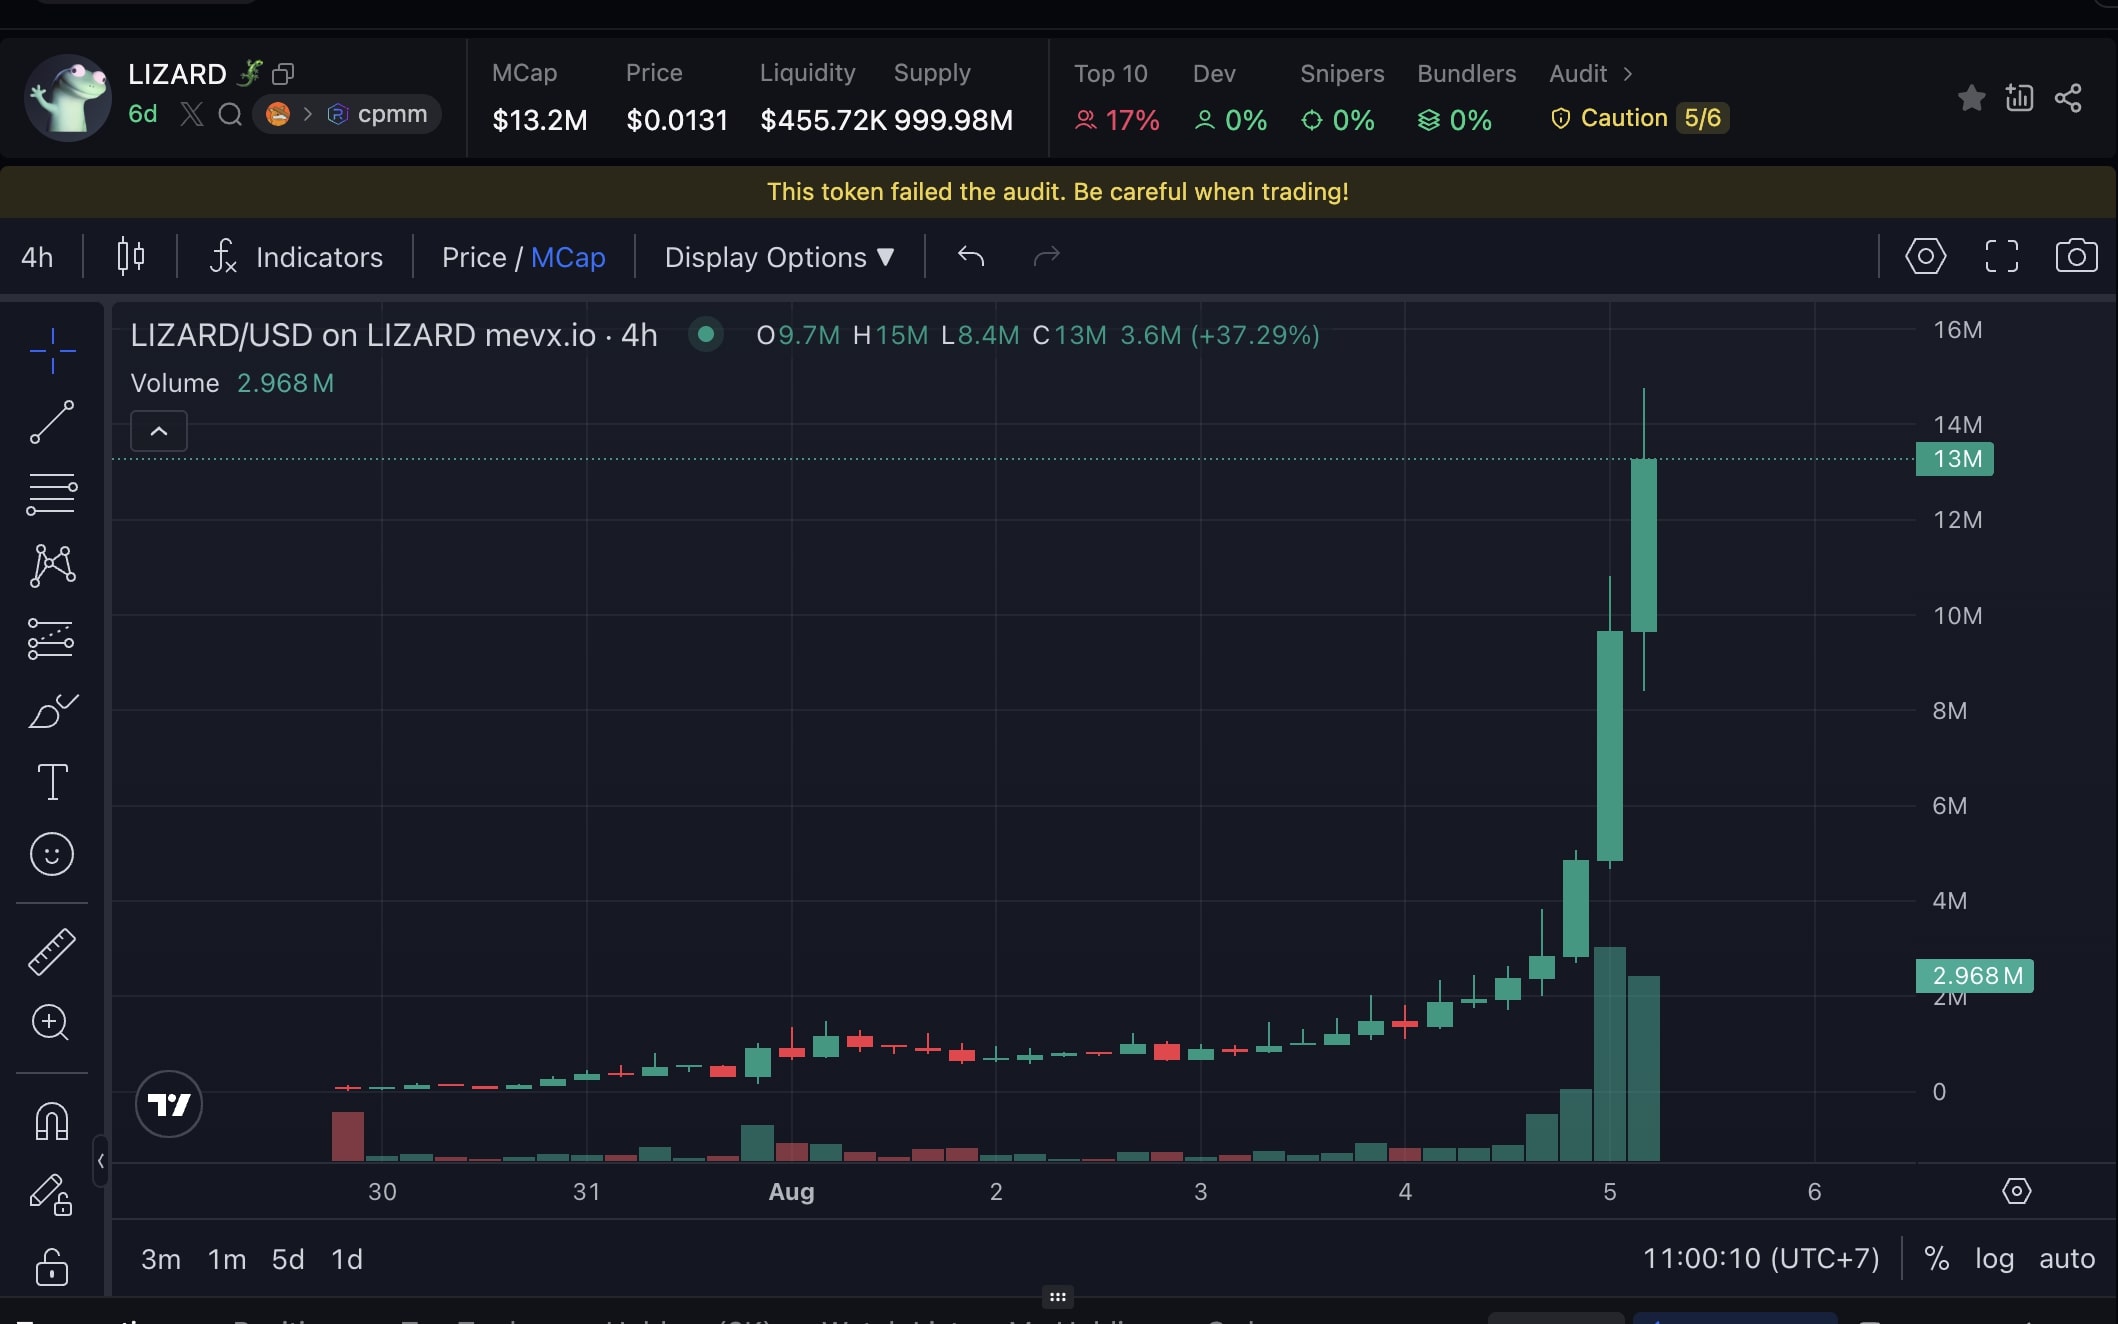Viewport: 2118px width, 1324px height.
Task: Share the LIZARD token page
Action: [2068, 97]
